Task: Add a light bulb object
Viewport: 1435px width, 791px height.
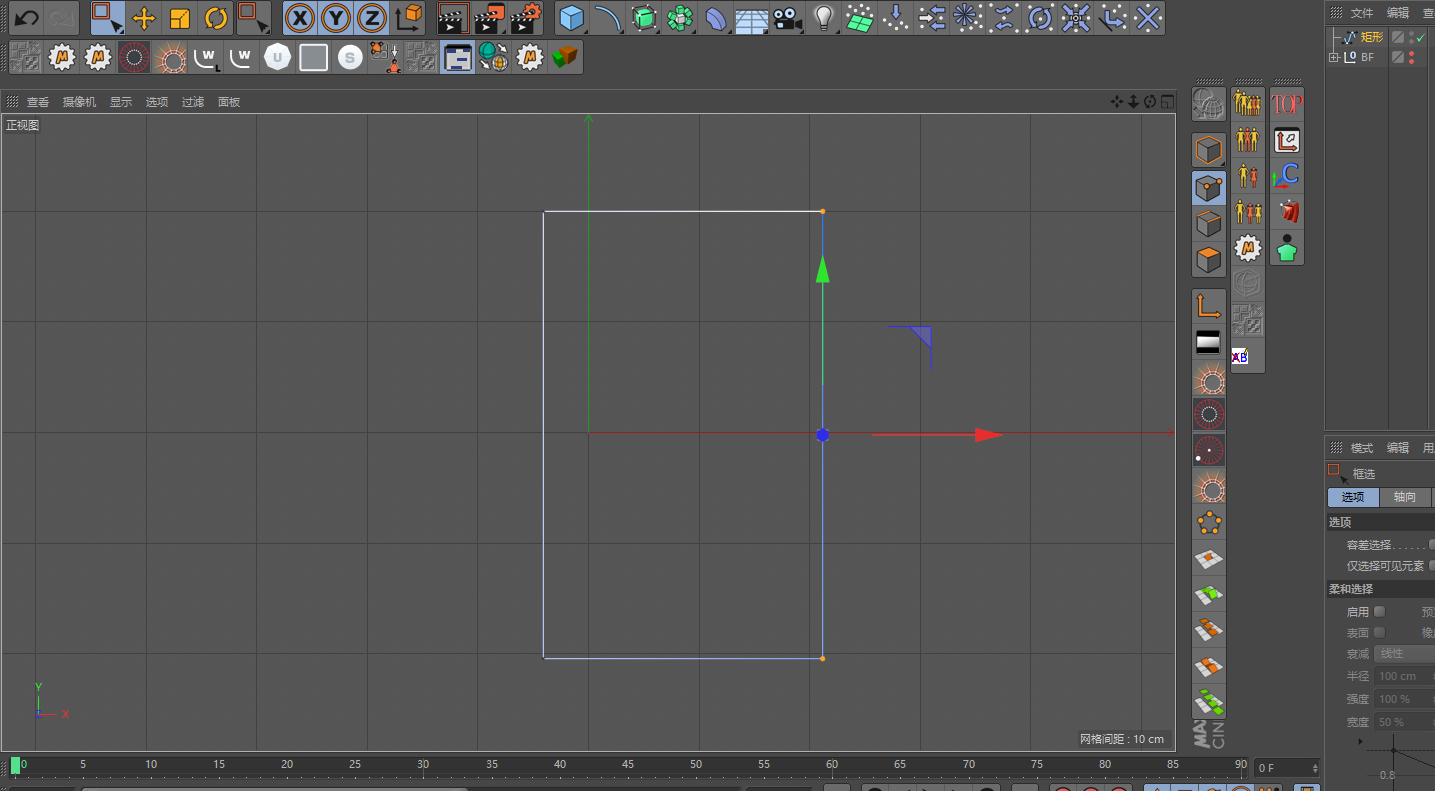Action: [x=824, y=18]
